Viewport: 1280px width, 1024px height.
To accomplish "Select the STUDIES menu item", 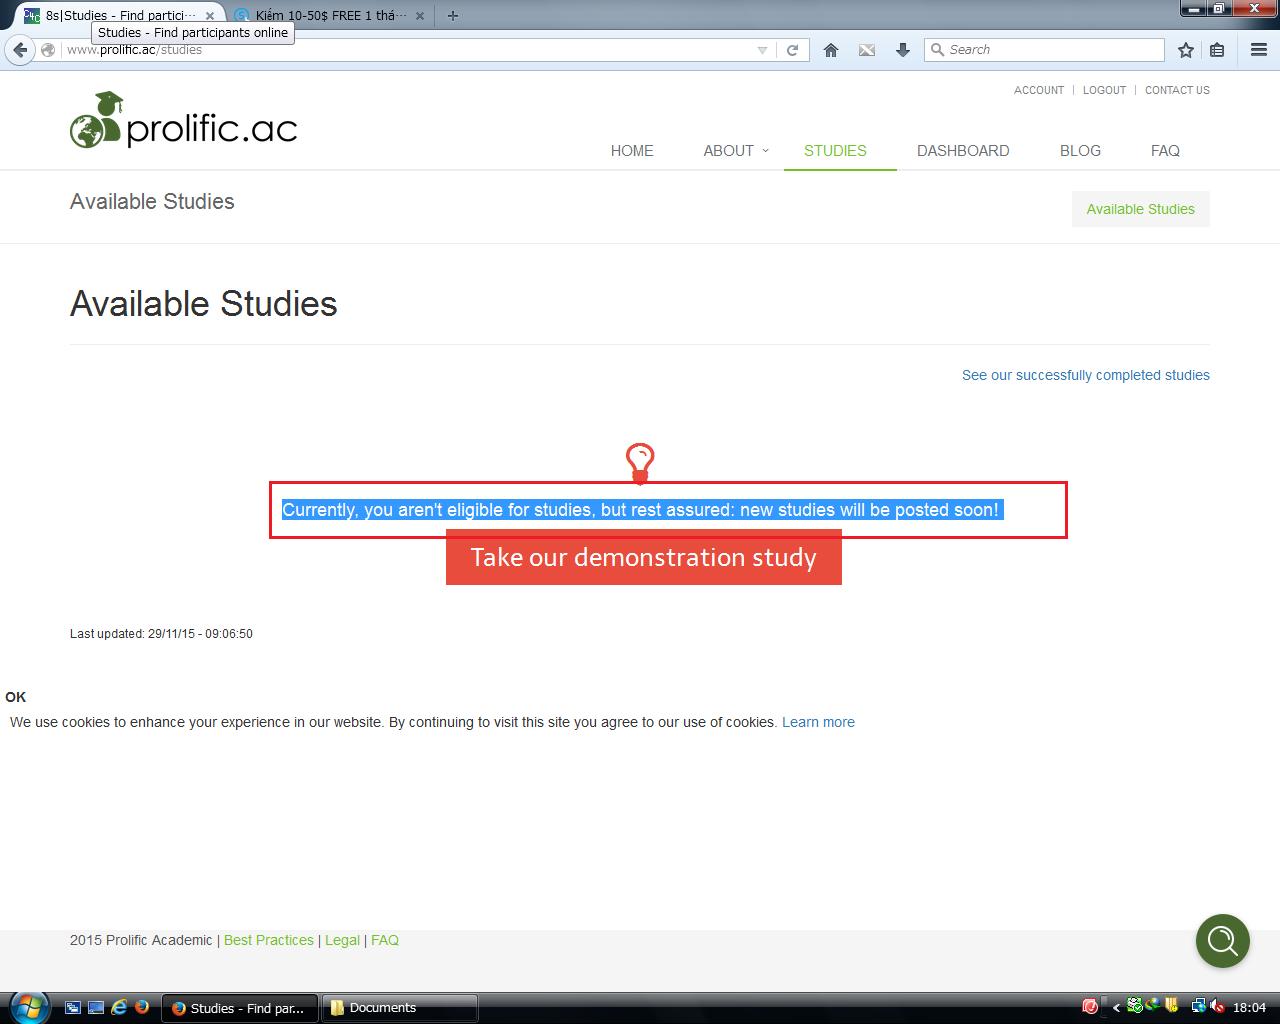I will 835,151.
